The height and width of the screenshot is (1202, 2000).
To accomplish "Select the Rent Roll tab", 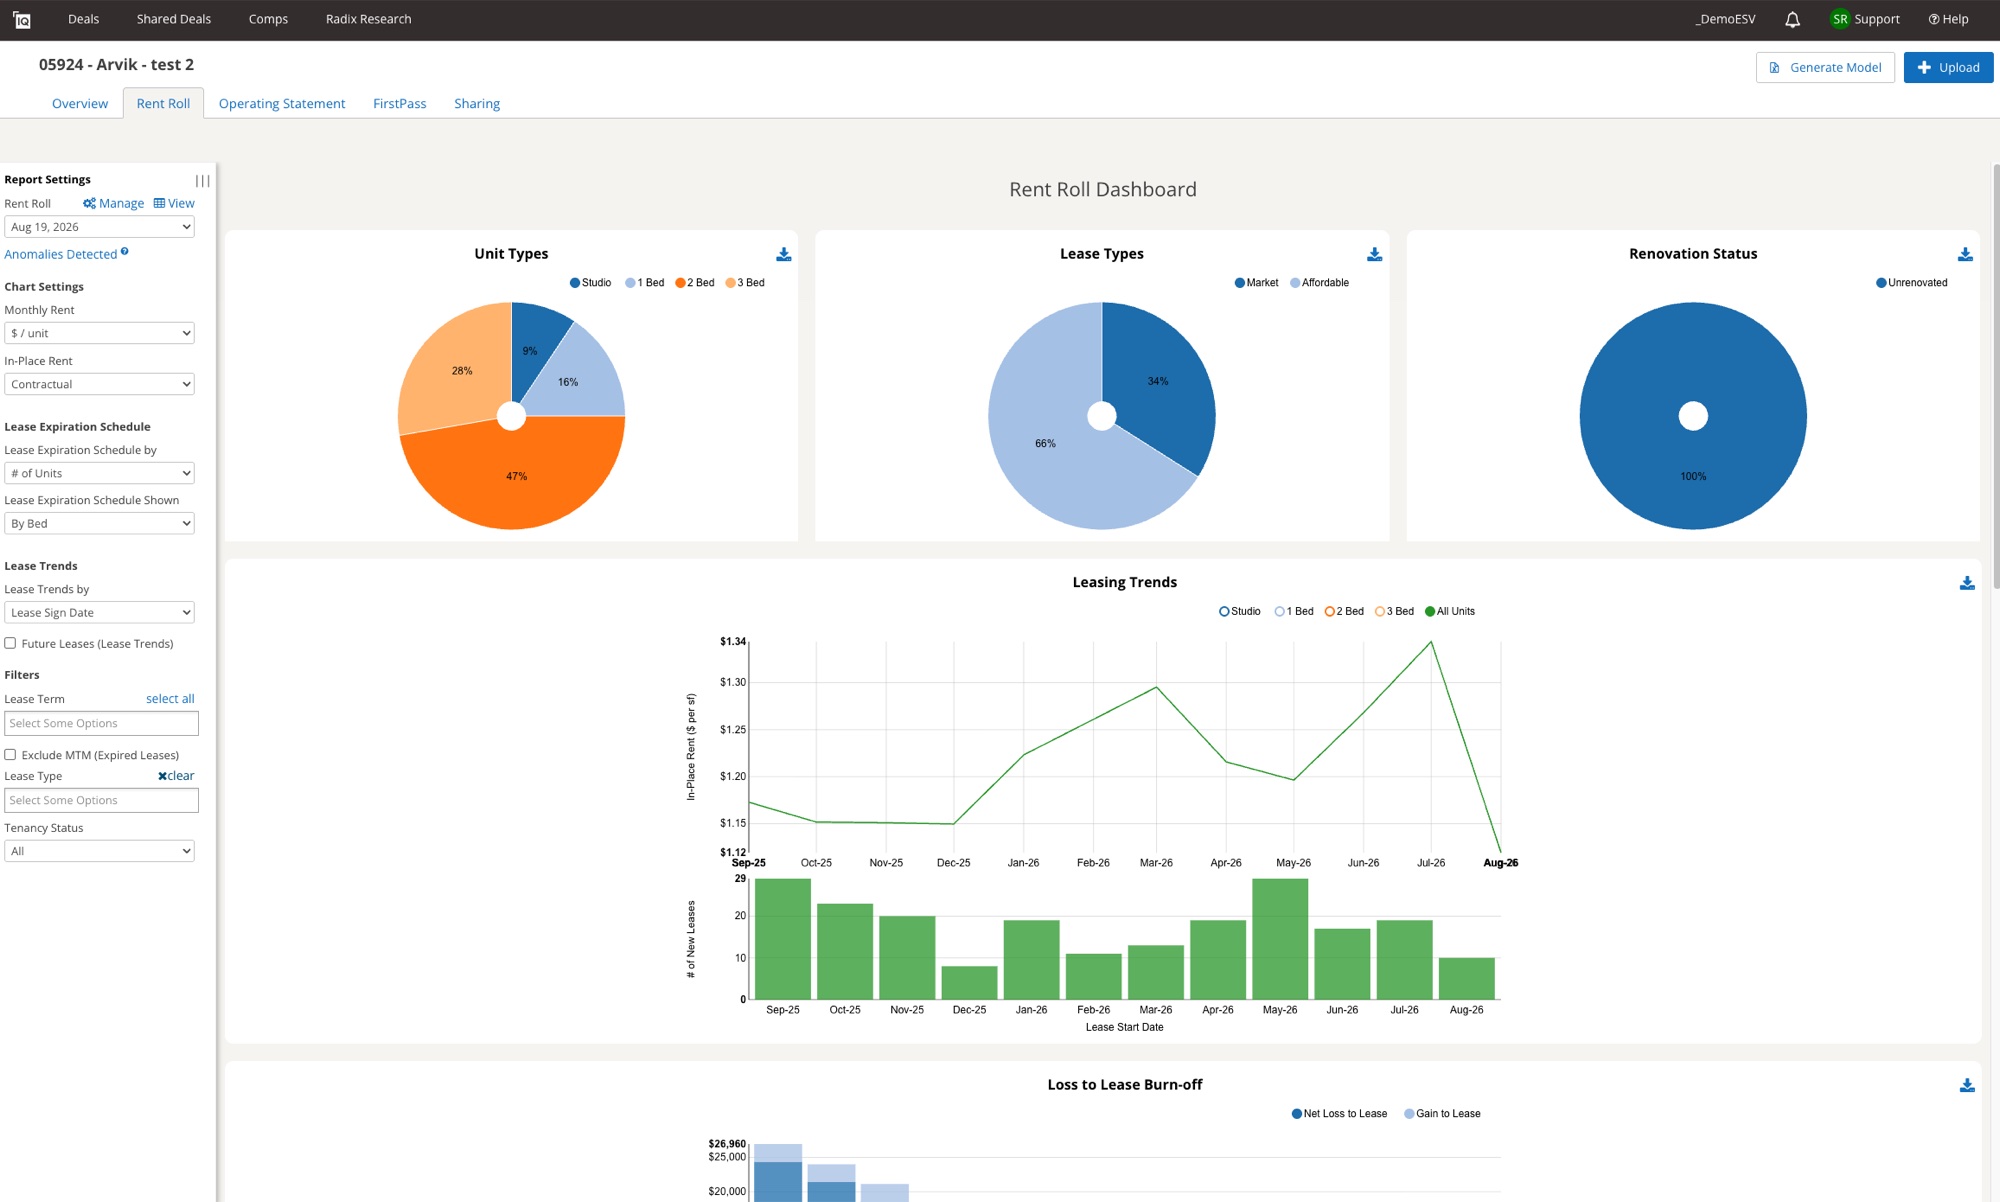I will pos(163,103).
